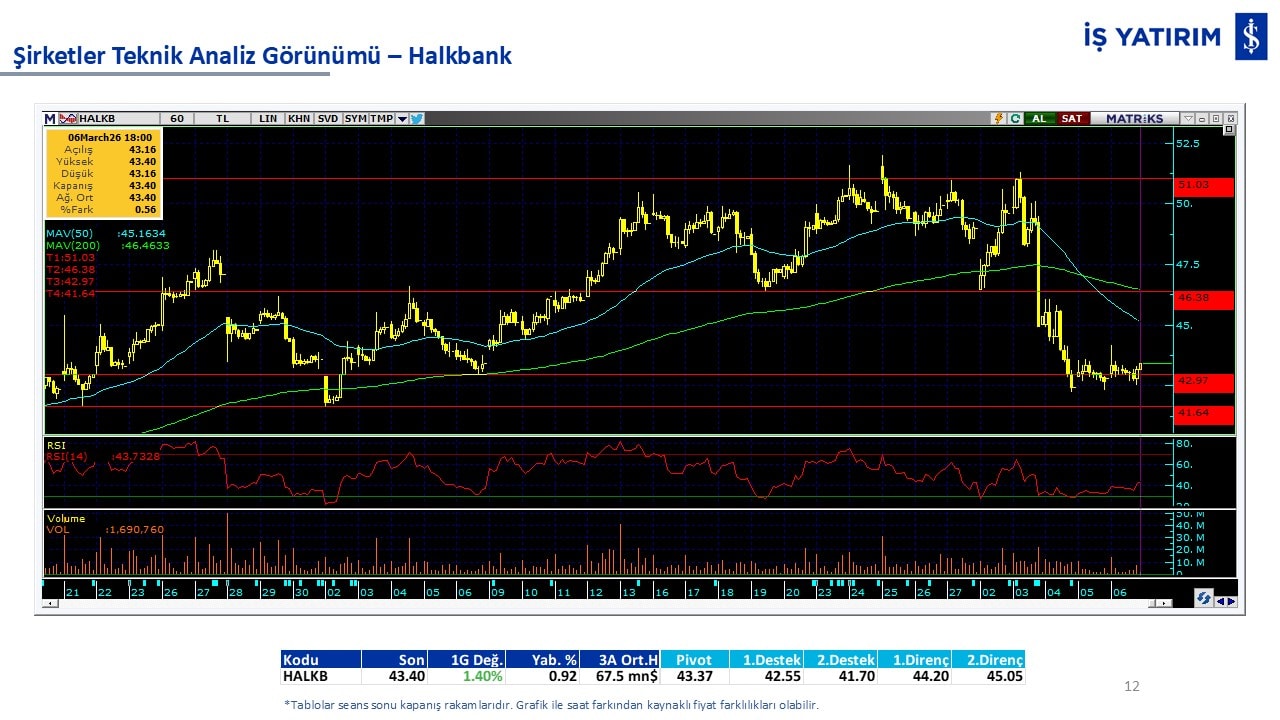Toggle the SVD chart option

pos(328,118)
